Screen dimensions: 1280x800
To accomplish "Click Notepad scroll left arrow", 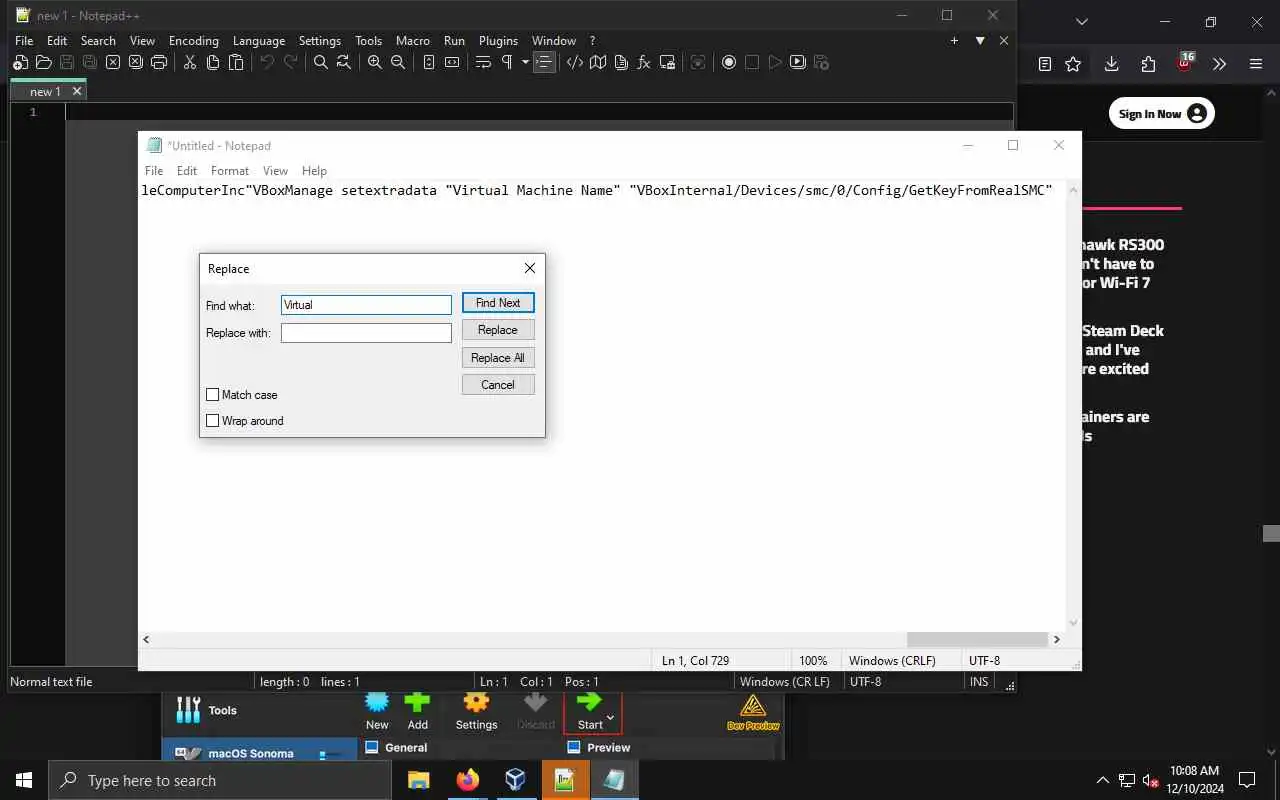I will tap(146, 639).
